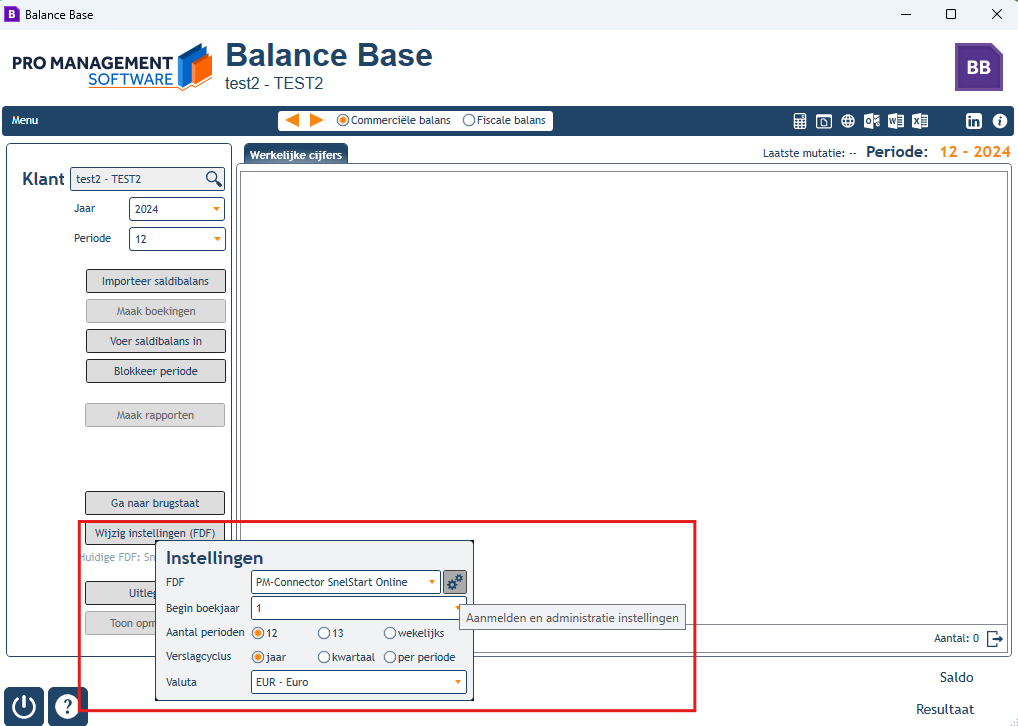Image resolution: width=1018 pixels, height=726 pixels.
Task: Expand the FDF PM-Connector SnelStart Online dropdown
Action: (345, 582)
